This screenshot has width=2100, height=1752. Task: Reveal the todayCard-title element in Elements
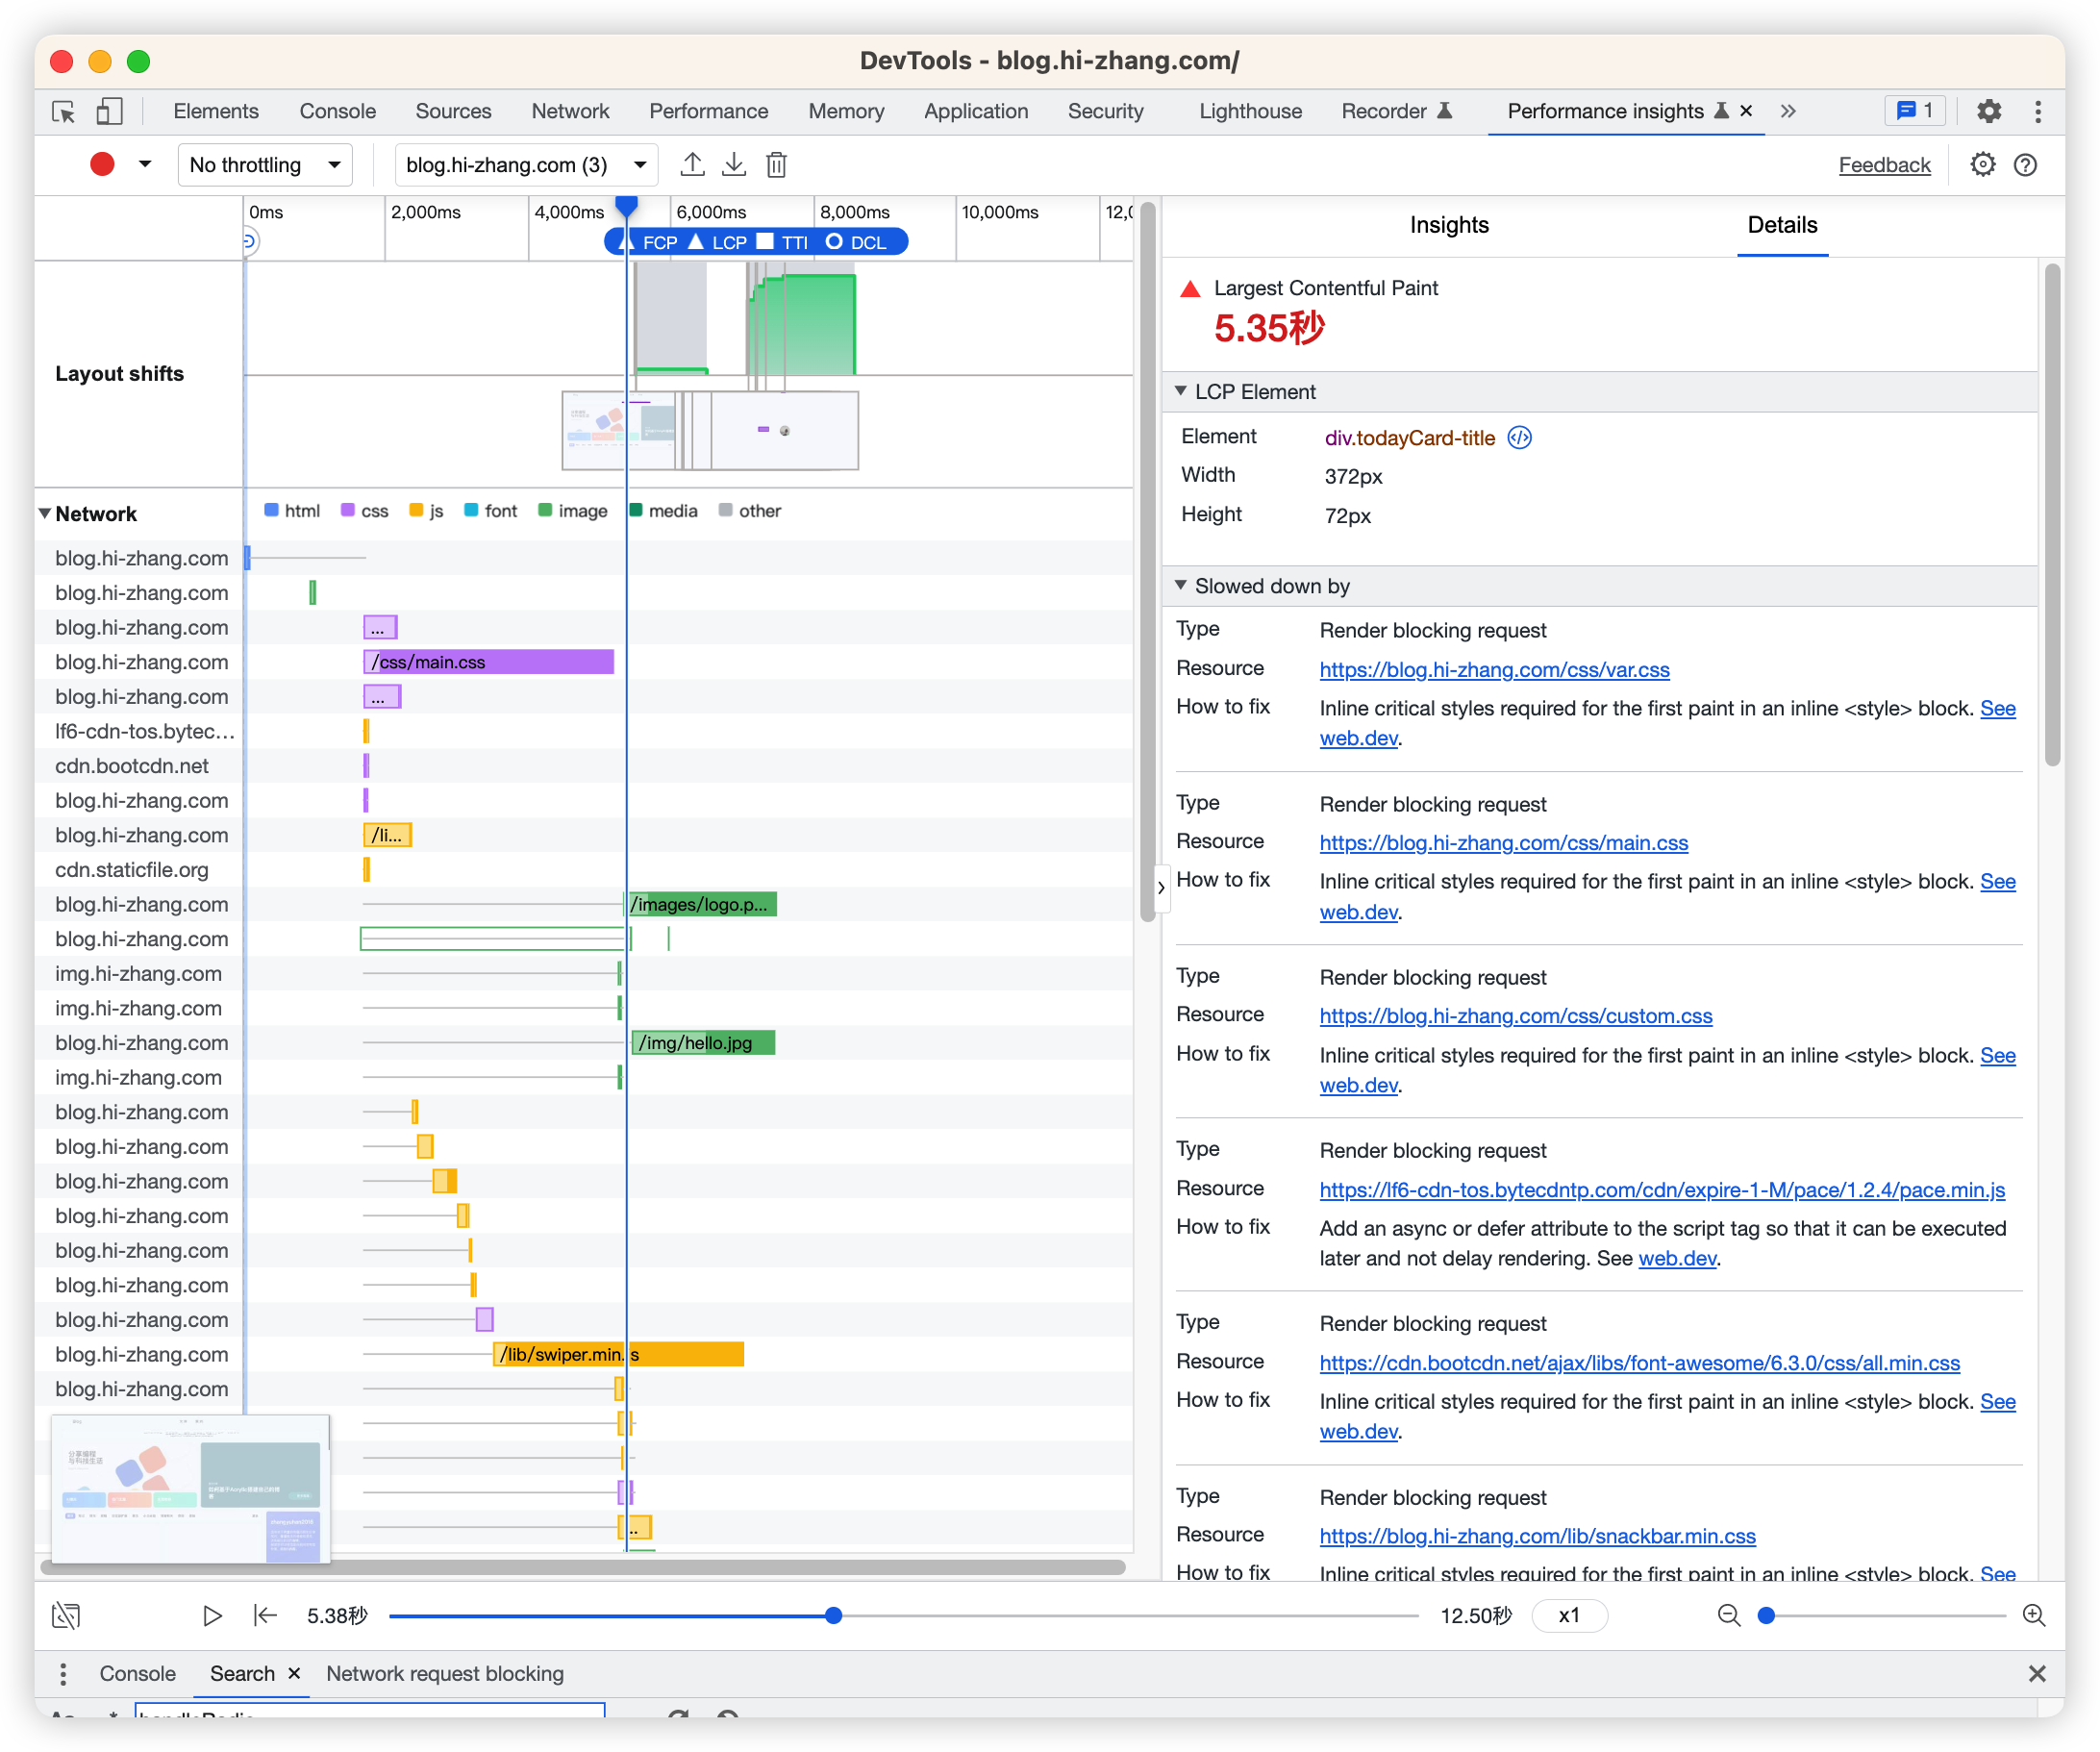(x=1519, y=438)
